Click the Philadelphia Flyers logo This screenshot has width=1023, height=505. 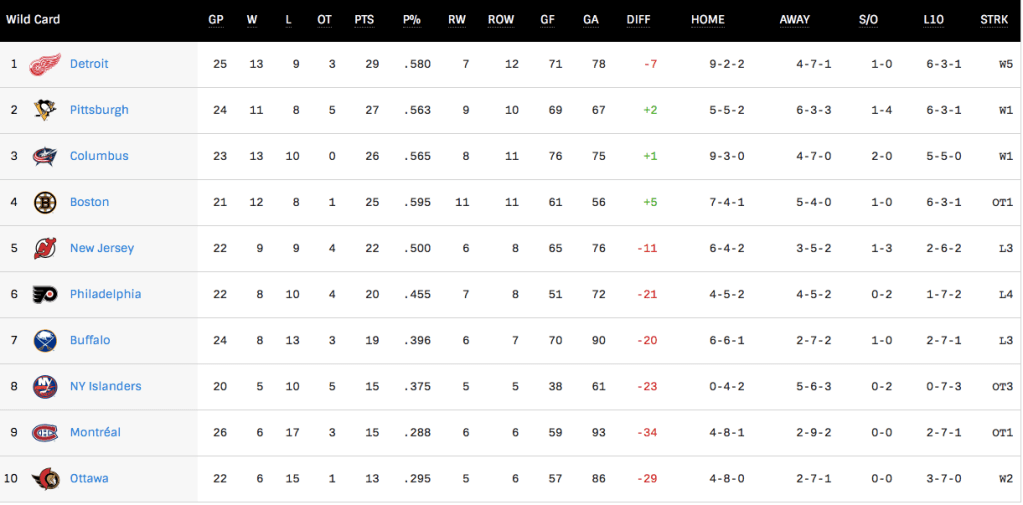[x=45, y=294]
